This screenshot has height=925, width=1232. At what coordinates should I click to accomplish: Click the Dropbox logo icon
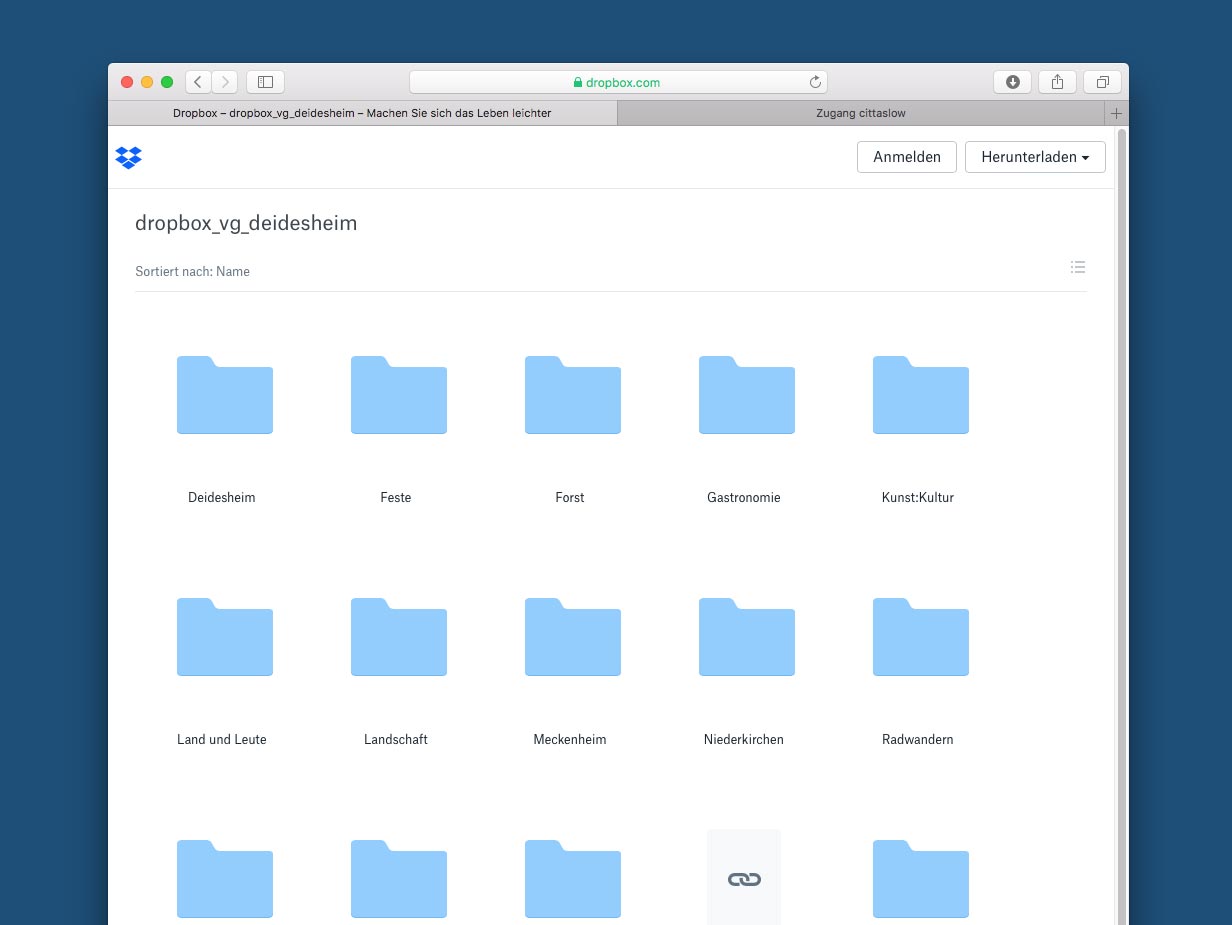[x=128, y=157]
